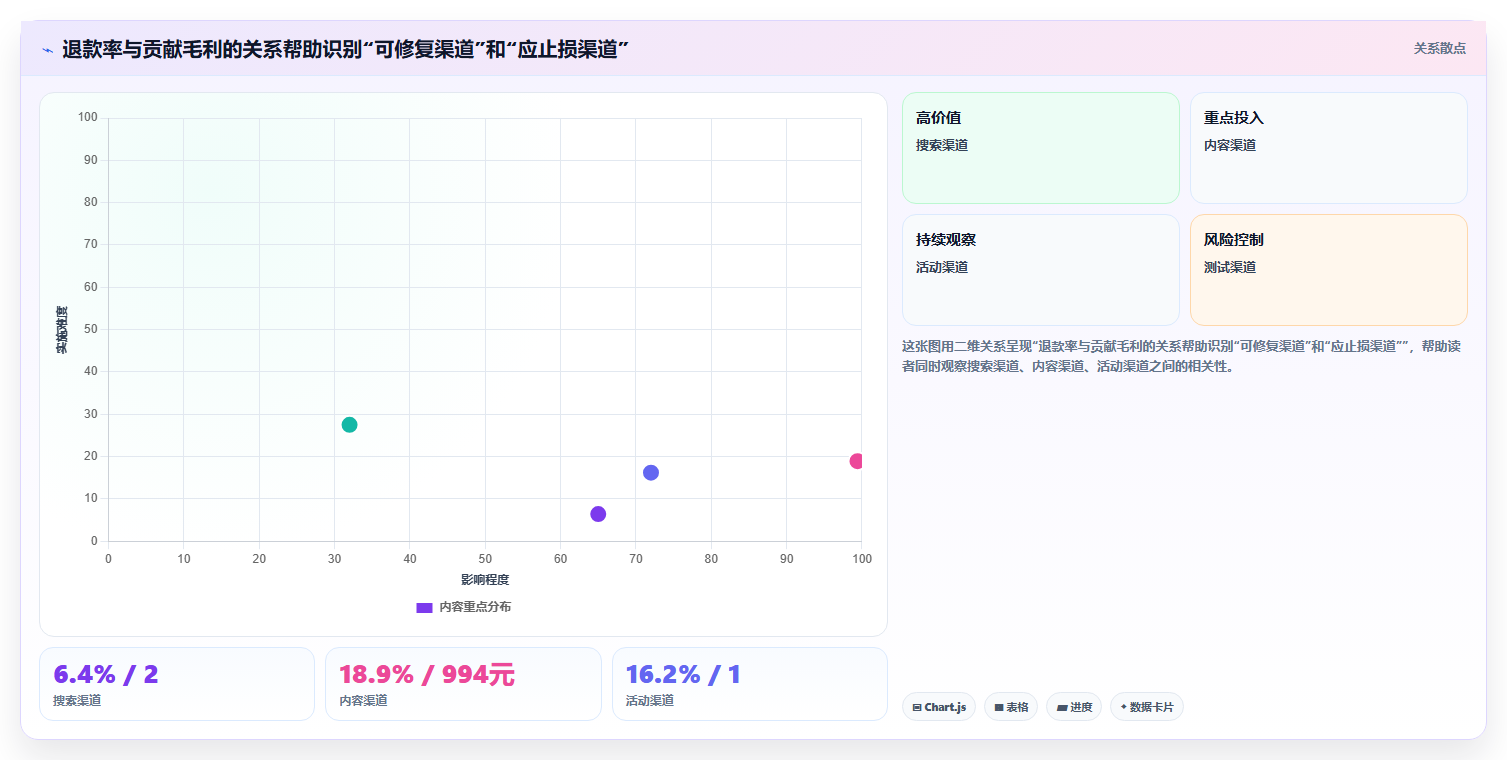Click the 进度 tag chip
This screenshot has height=760, width=1507.
[x=1074, y=707]
